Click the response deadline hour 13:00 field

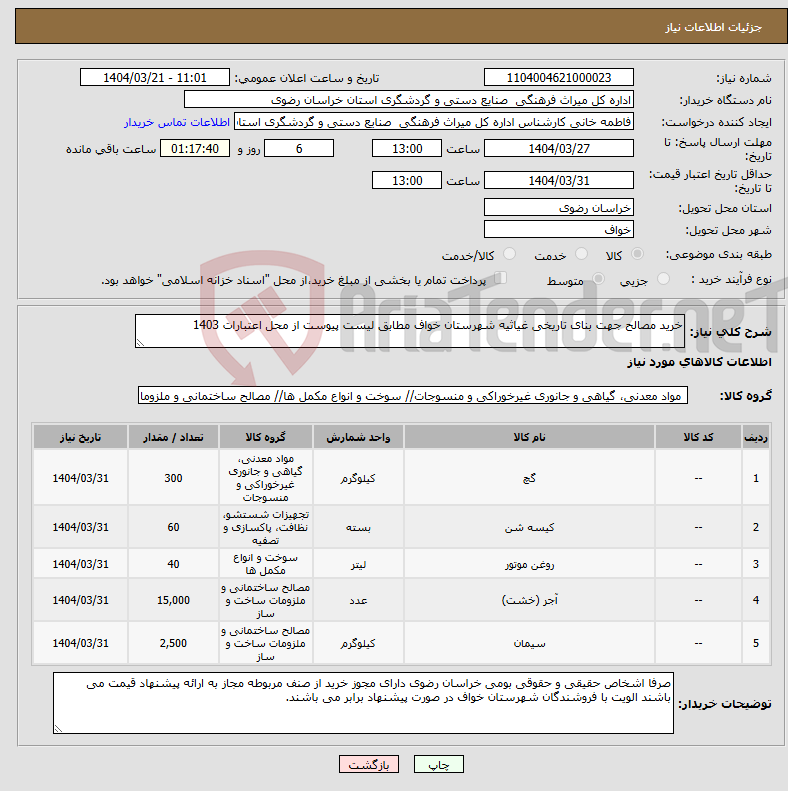(x=407, y=148)
